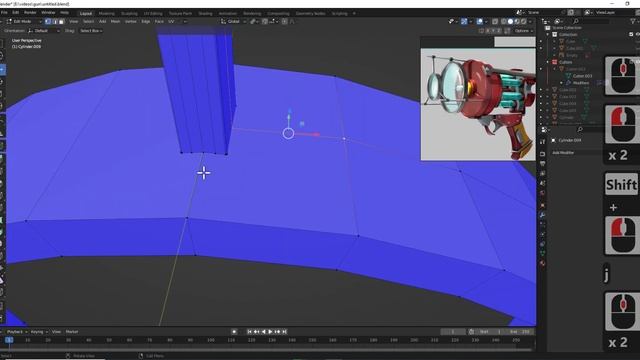Open the Marker menu in timeline

click(x=72, y=332)
